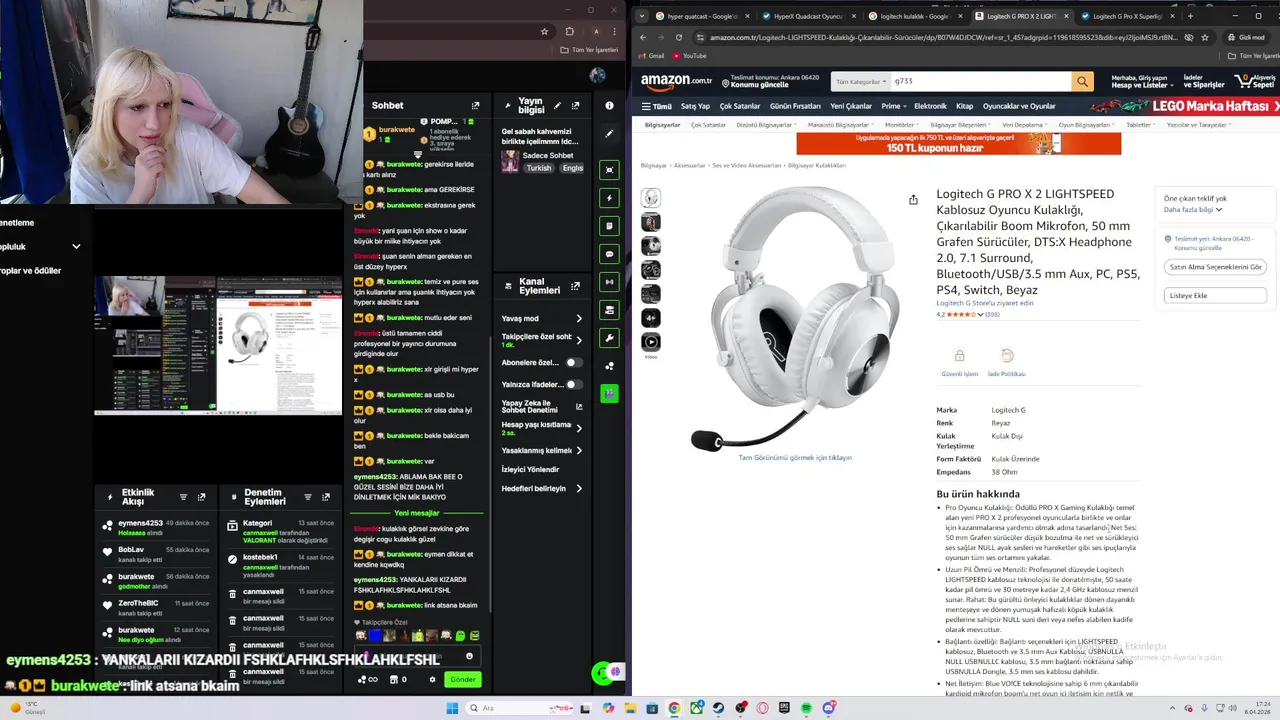Click the green Gönder send button
This screenshot has height=720, width=1280.
463,679
